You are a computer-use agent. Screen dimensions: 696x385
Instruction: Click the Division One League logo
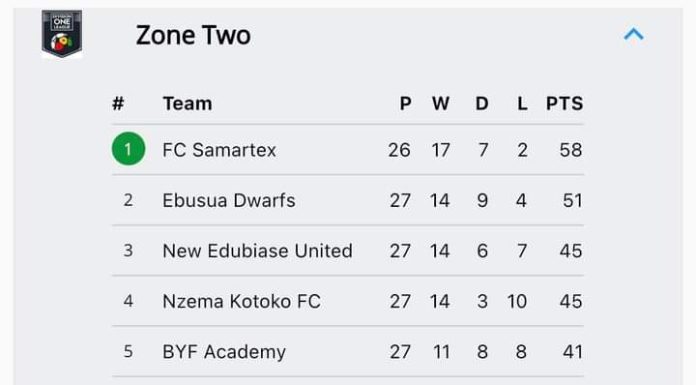[x=62, y=34]
